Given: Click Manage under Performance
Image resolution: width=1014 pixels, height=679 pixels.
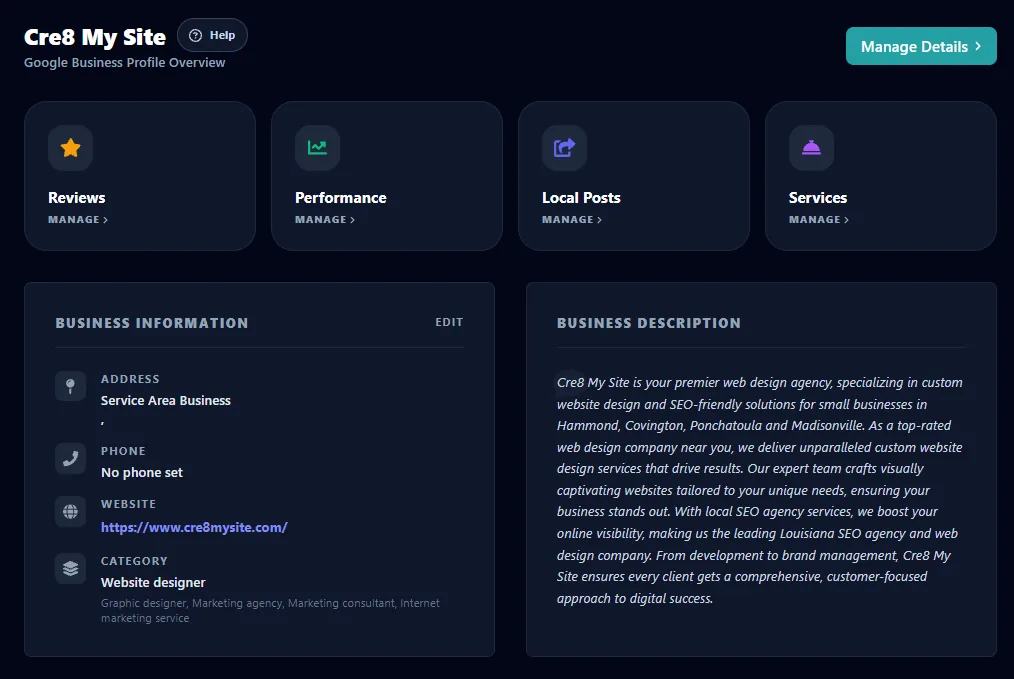Looking at the screenshot, I should 325,220.
